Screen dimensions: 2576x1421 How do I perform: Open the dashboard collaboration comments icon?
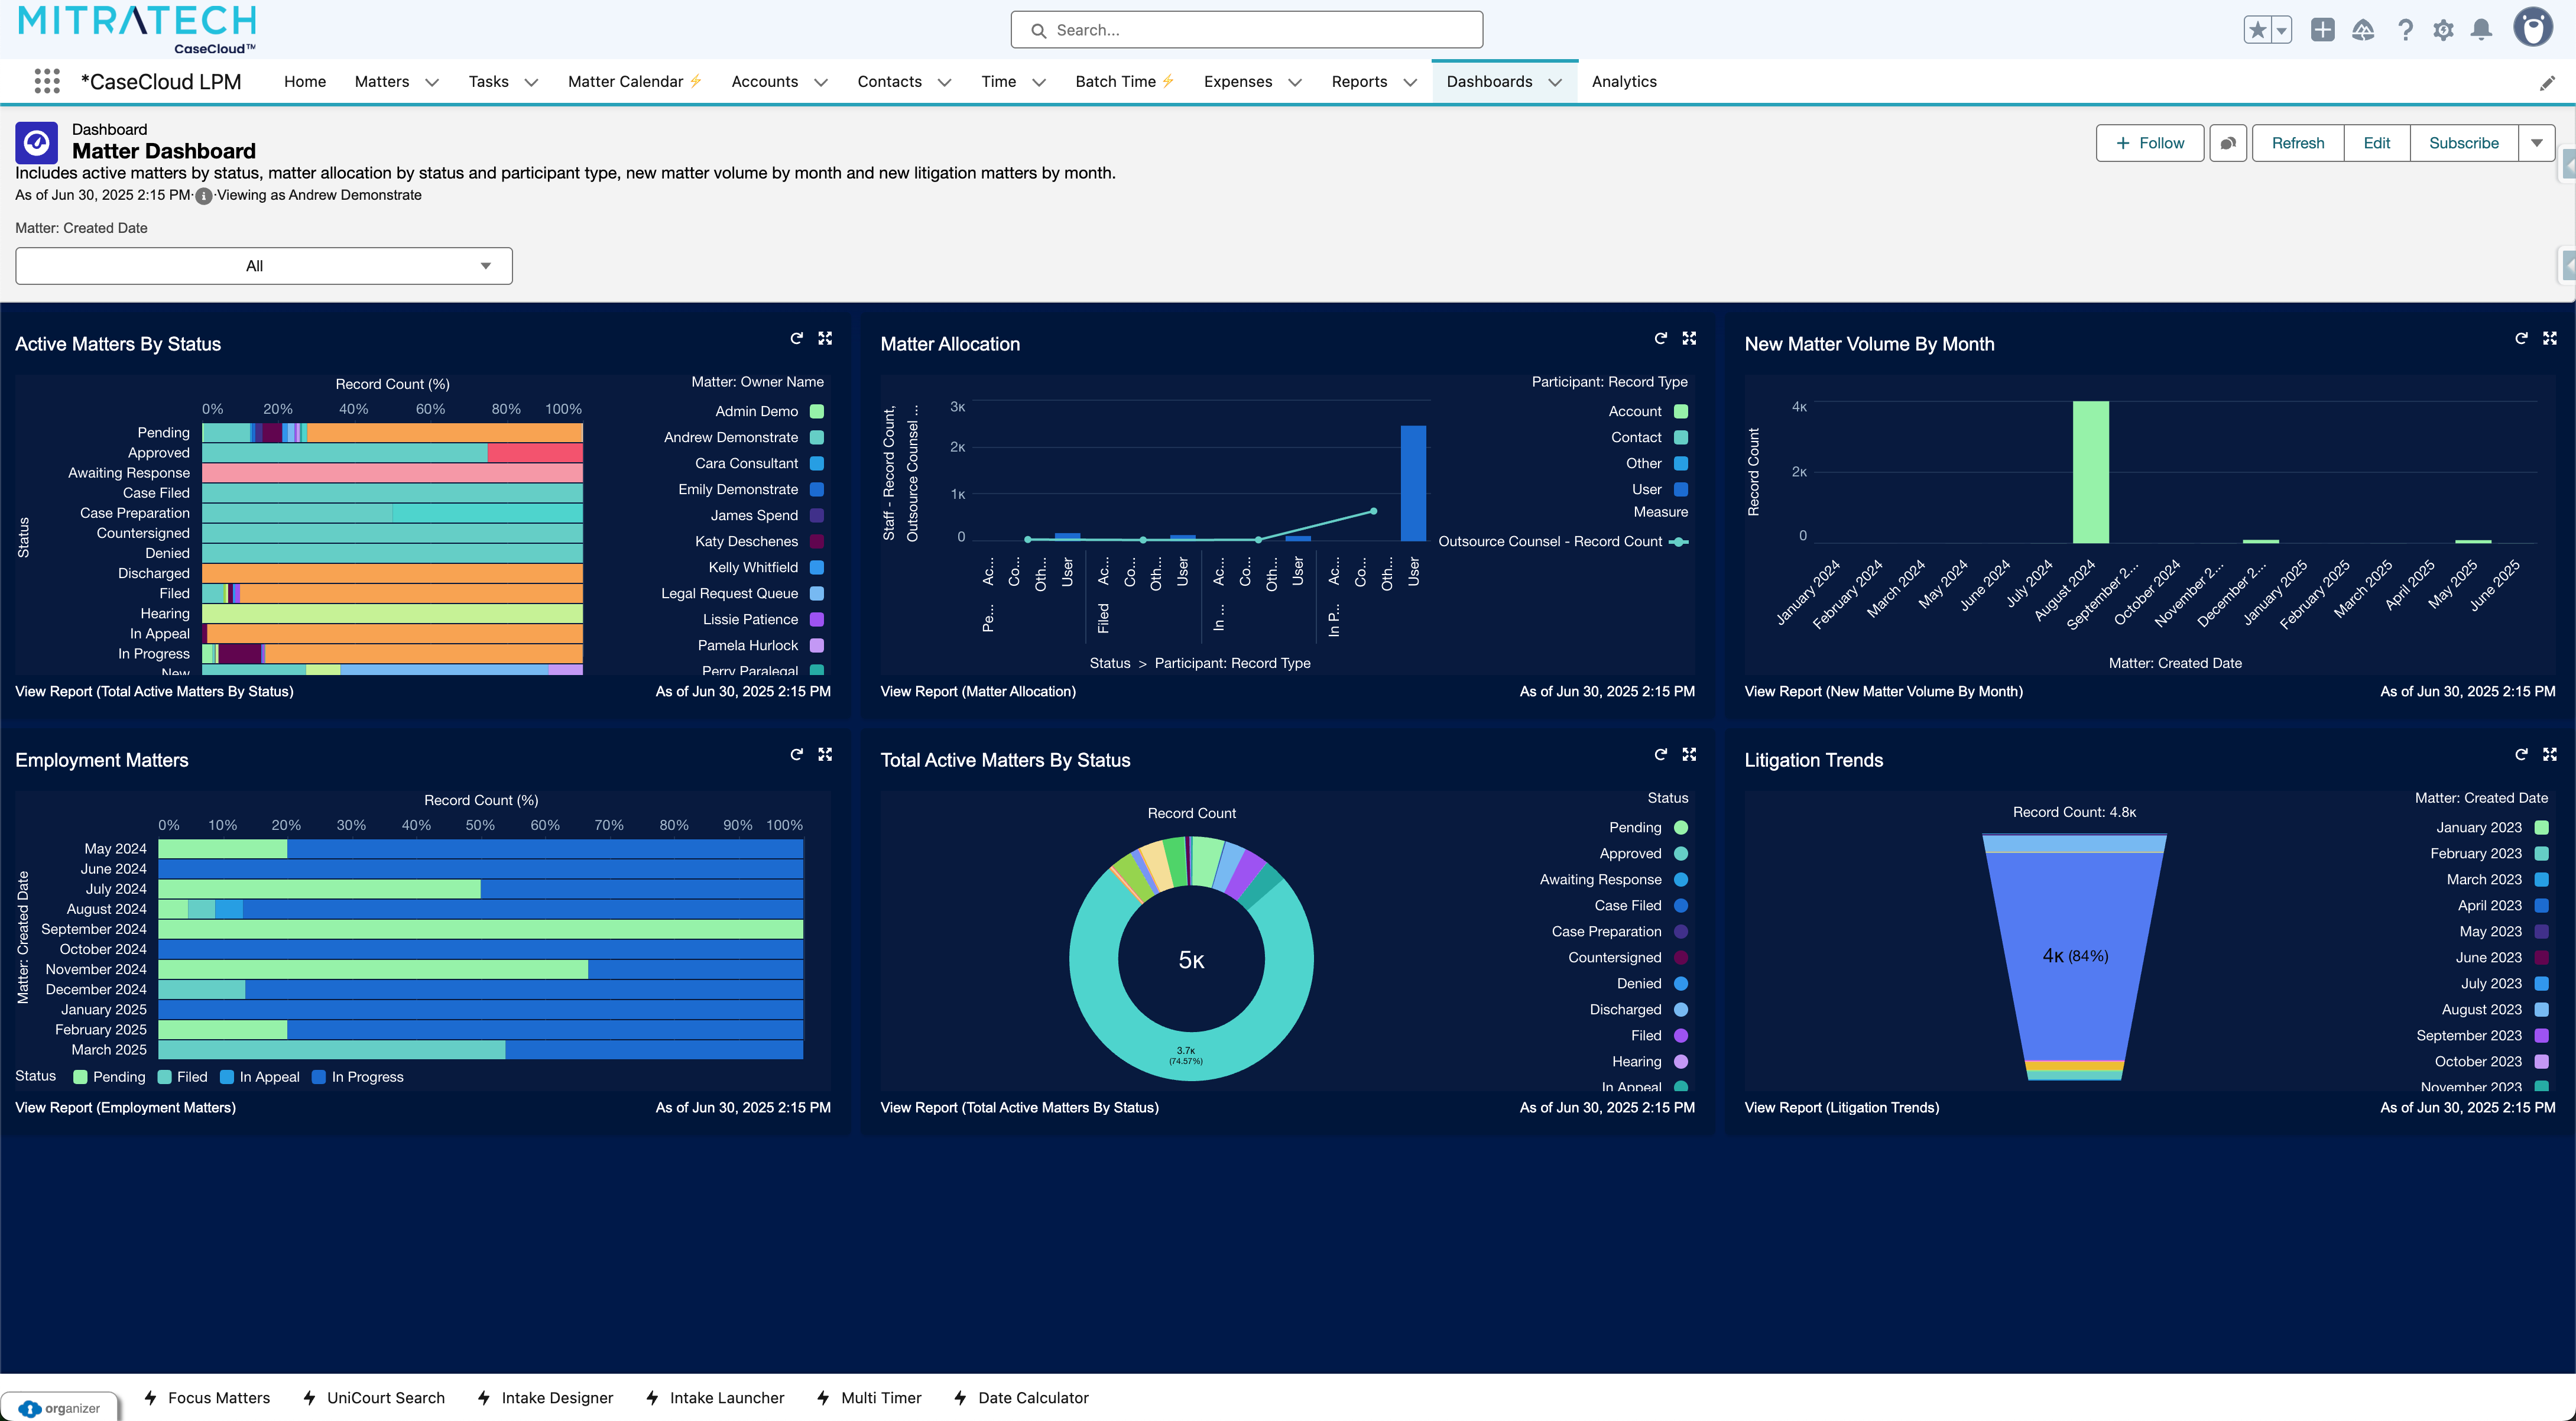coord(2228,143)
